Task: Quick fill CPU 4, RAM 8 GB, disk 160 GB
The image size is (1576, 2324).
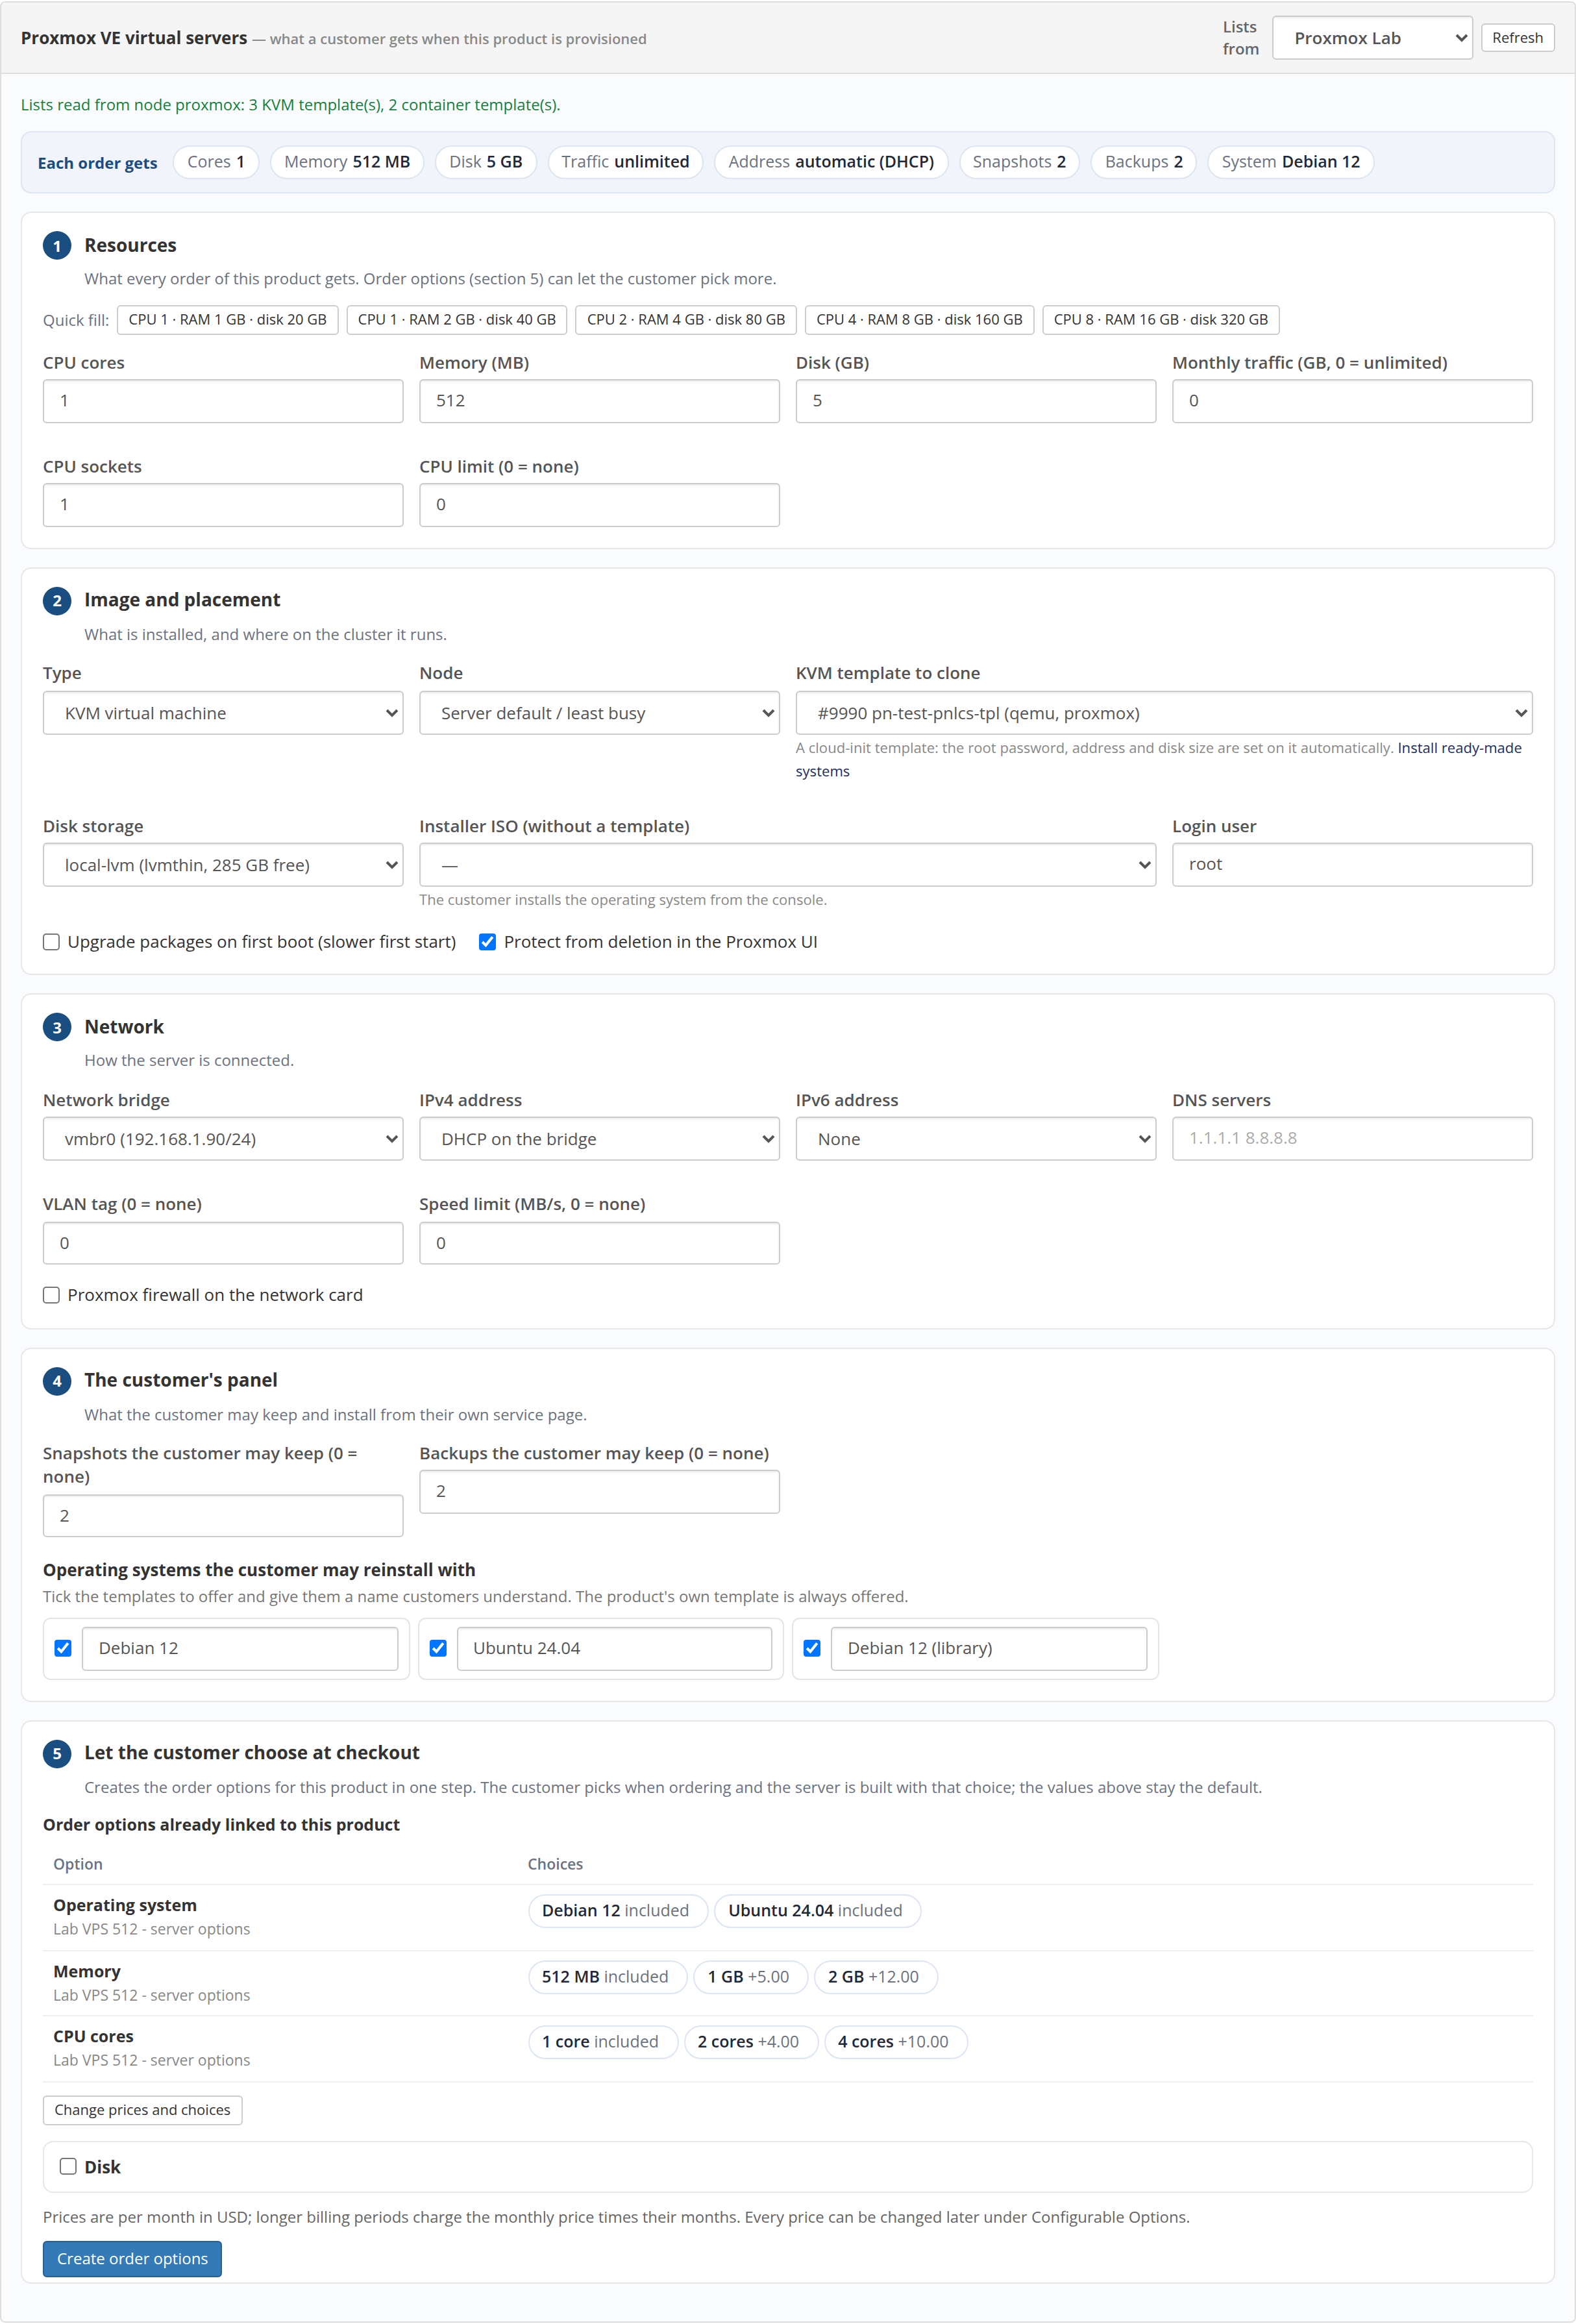Action: [x=919, y=320]
